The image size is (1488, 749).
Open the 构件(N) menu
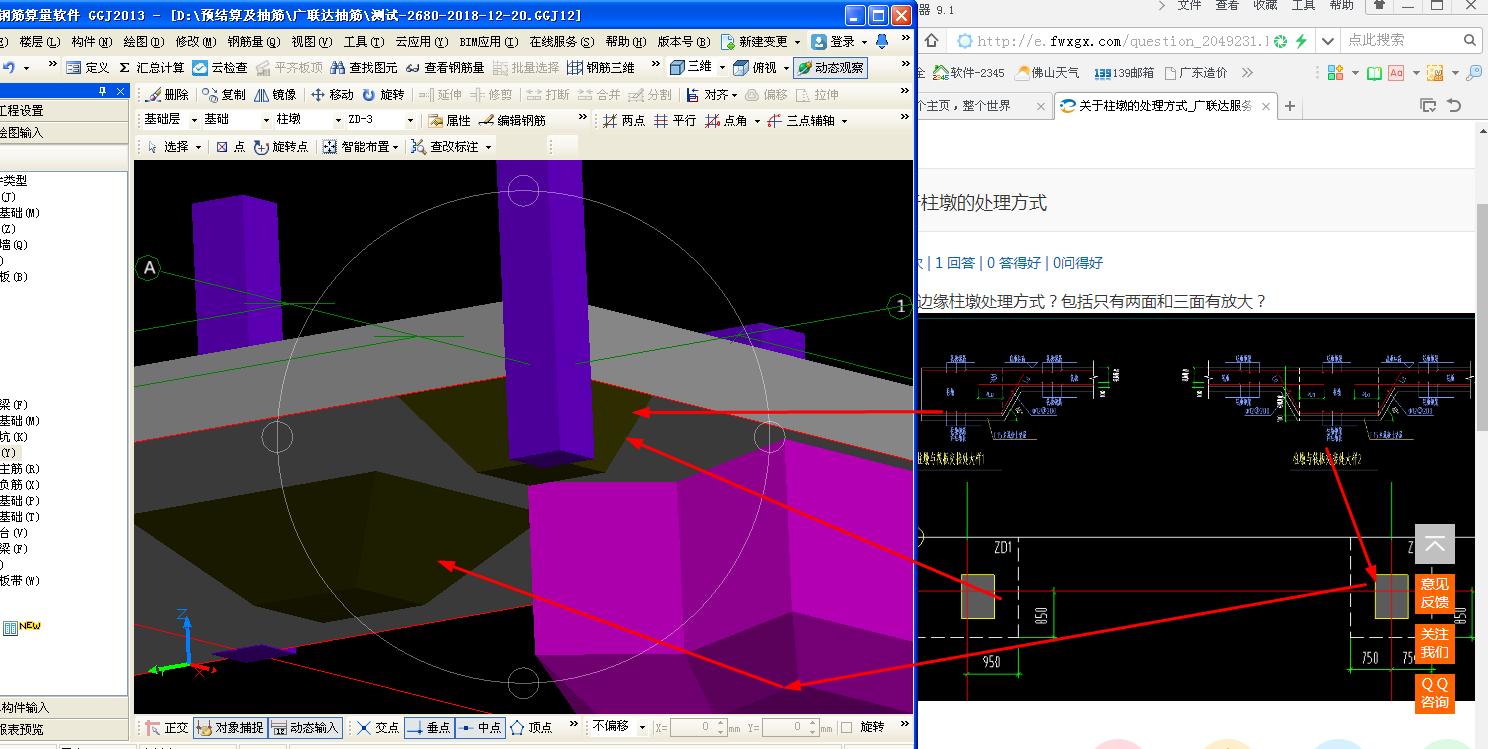[x=91, y=42]
